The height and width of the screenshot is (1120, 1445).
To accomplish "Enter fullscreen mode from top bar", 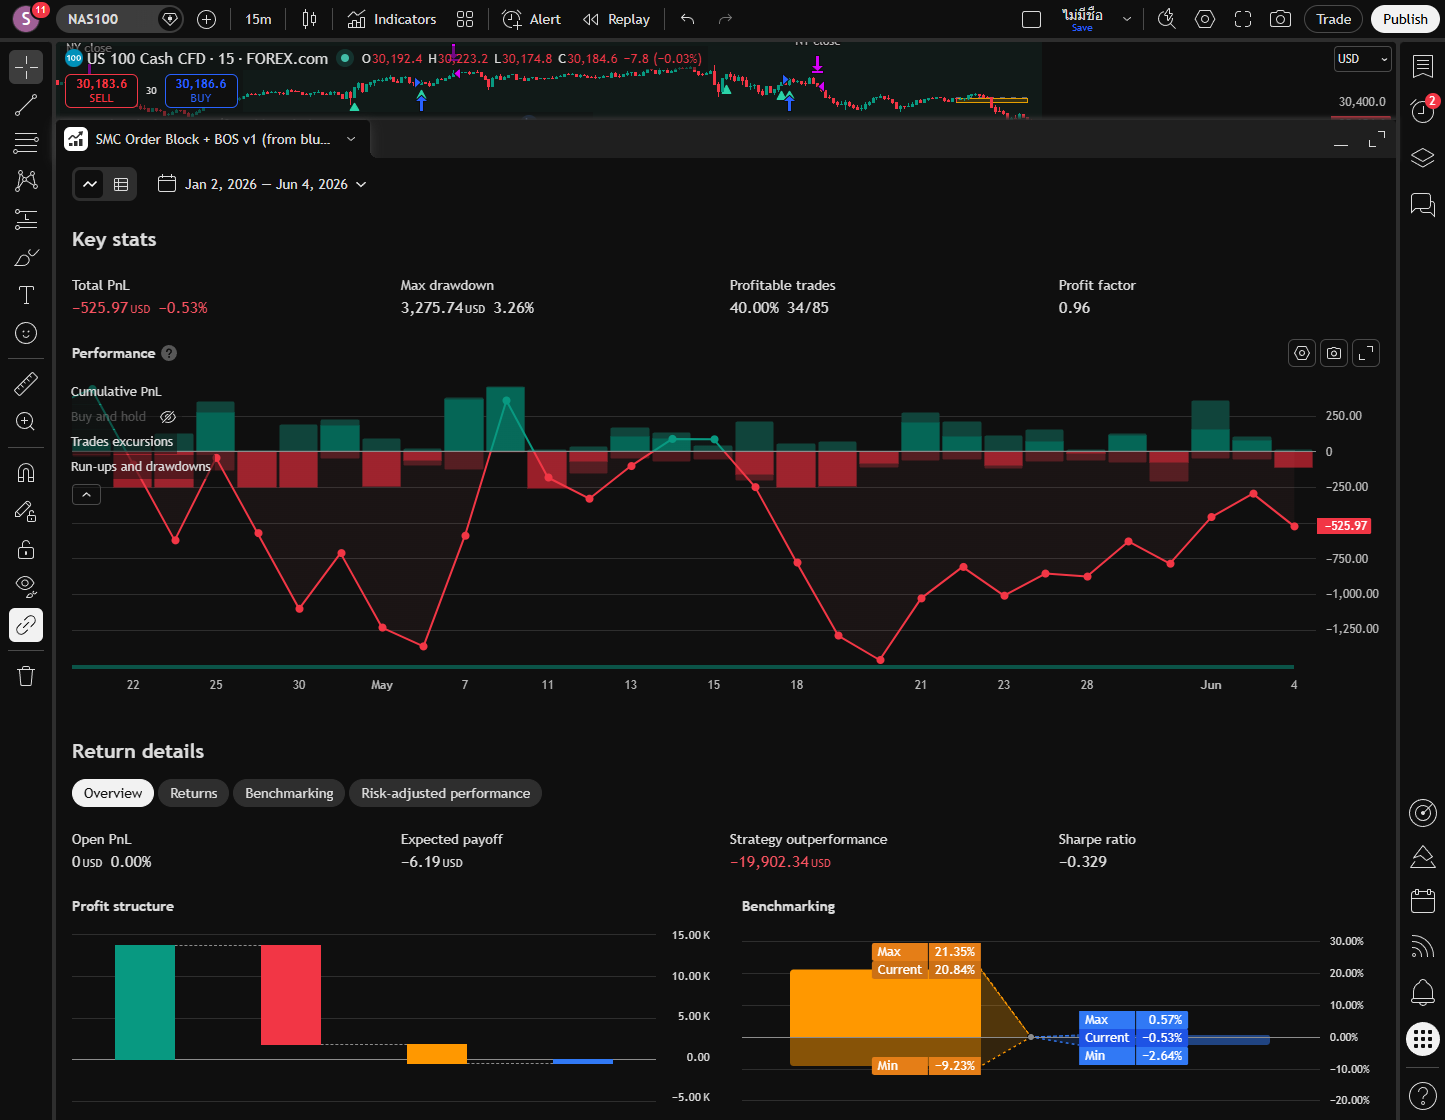I will [x=1243, y=19].
